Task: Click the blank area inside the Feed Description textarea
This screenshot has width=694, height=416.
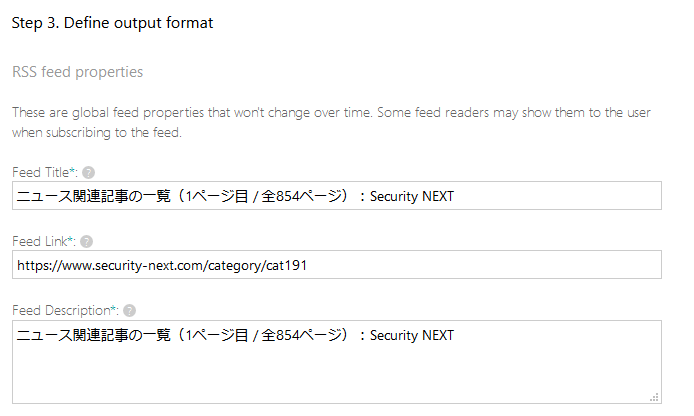Action: tap(337, 372)
